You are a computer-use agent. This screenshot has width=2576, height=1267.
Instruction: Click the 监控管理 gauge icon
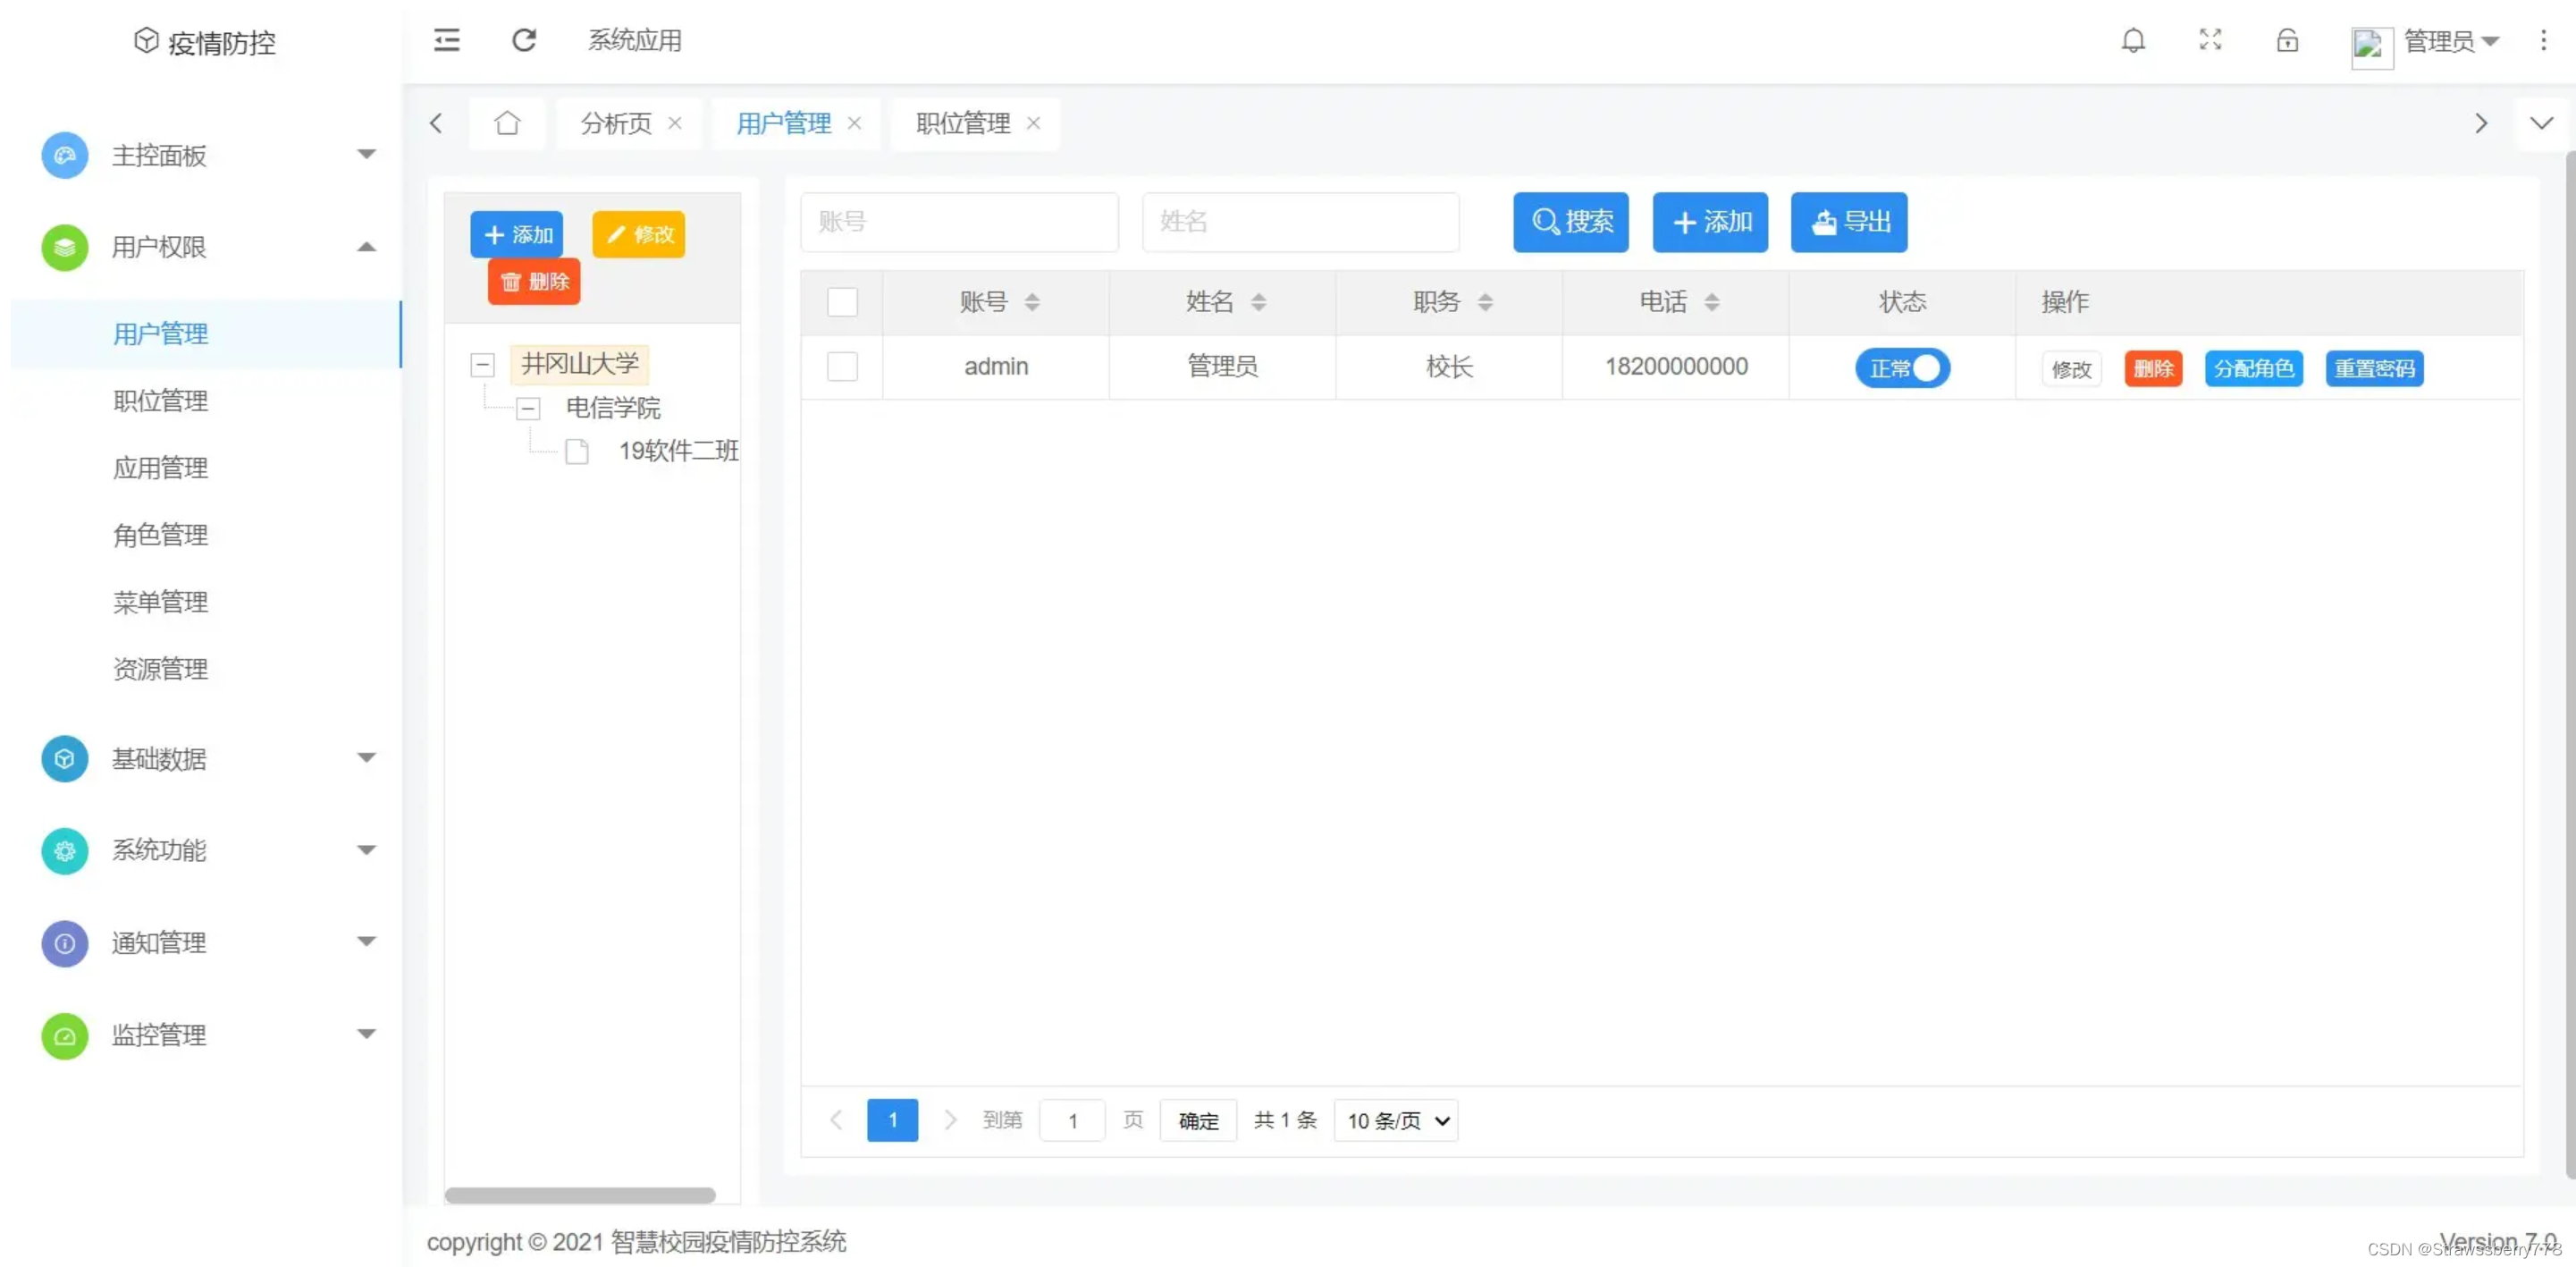pos(64,1036)
